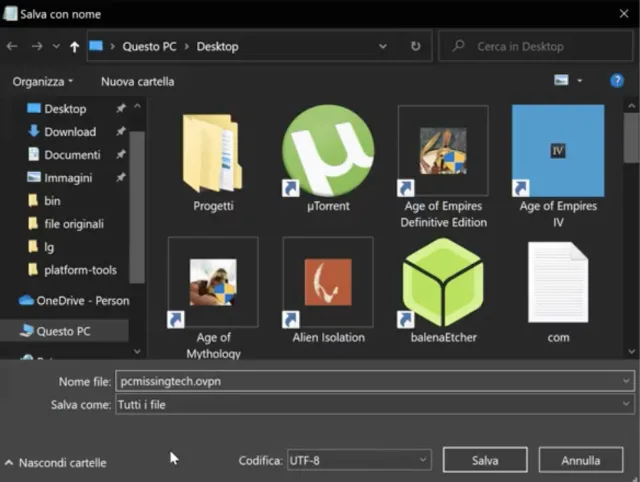640x482 pixels.
Task: Open Download in the navigation pane
Action: 70,132
